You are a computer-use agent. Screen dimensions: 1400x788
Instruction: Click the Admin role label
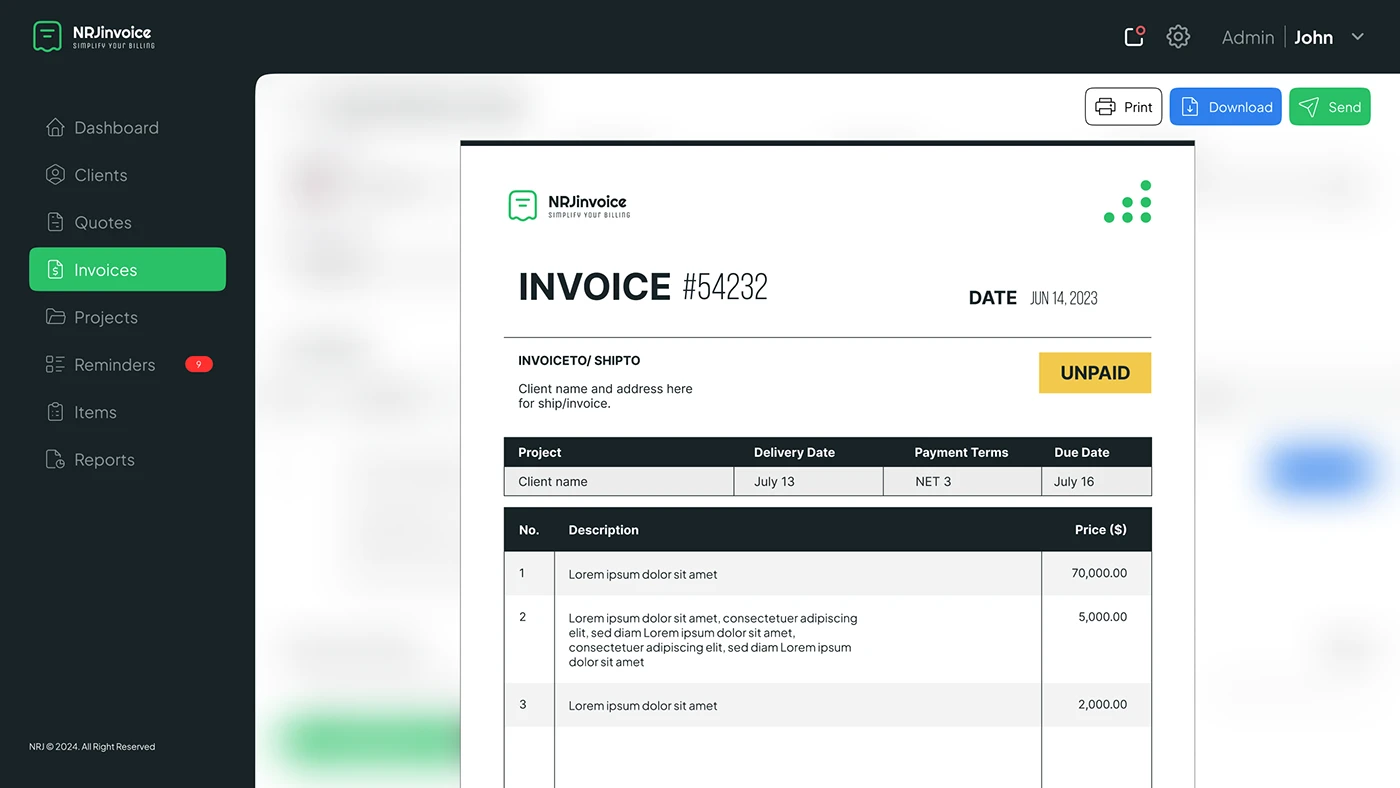pyautogui.click(x=1248, y=37)
